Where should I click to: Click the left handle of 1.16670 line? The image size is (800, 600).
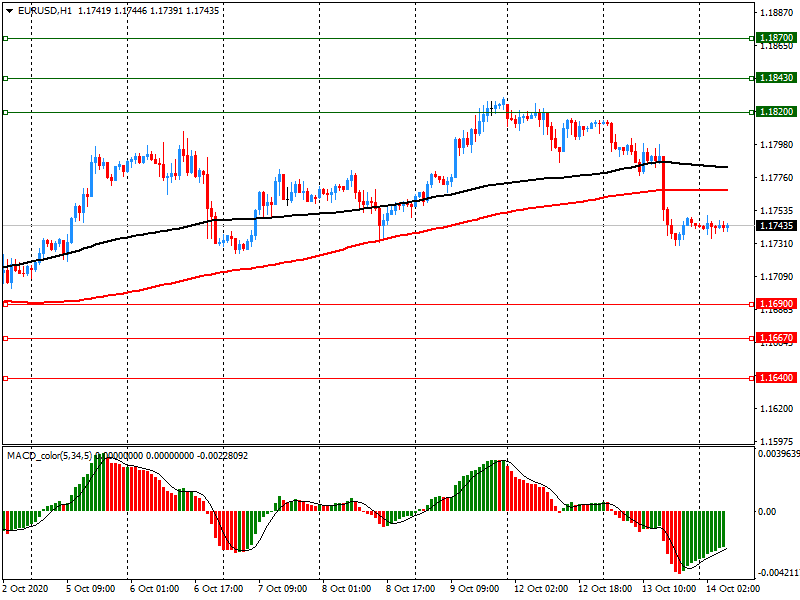click(x=6, y=338)
